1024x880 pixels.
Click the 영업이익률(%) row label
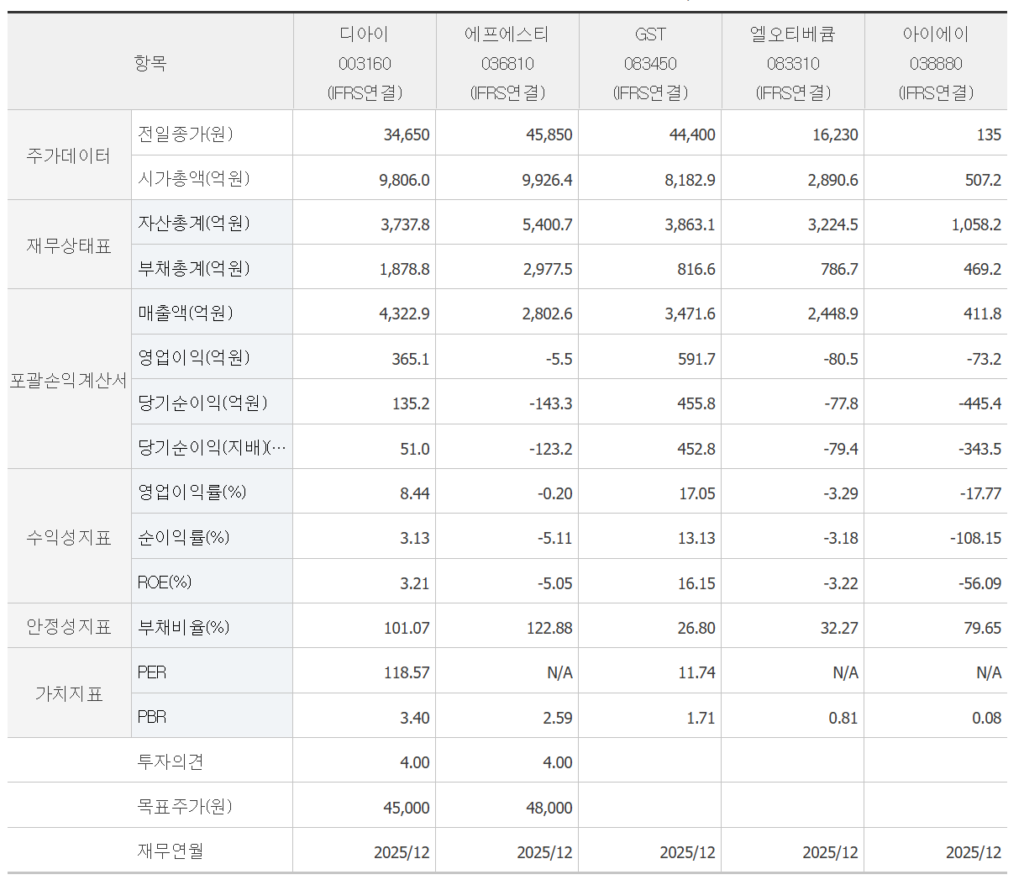click(x=192, y=492)
